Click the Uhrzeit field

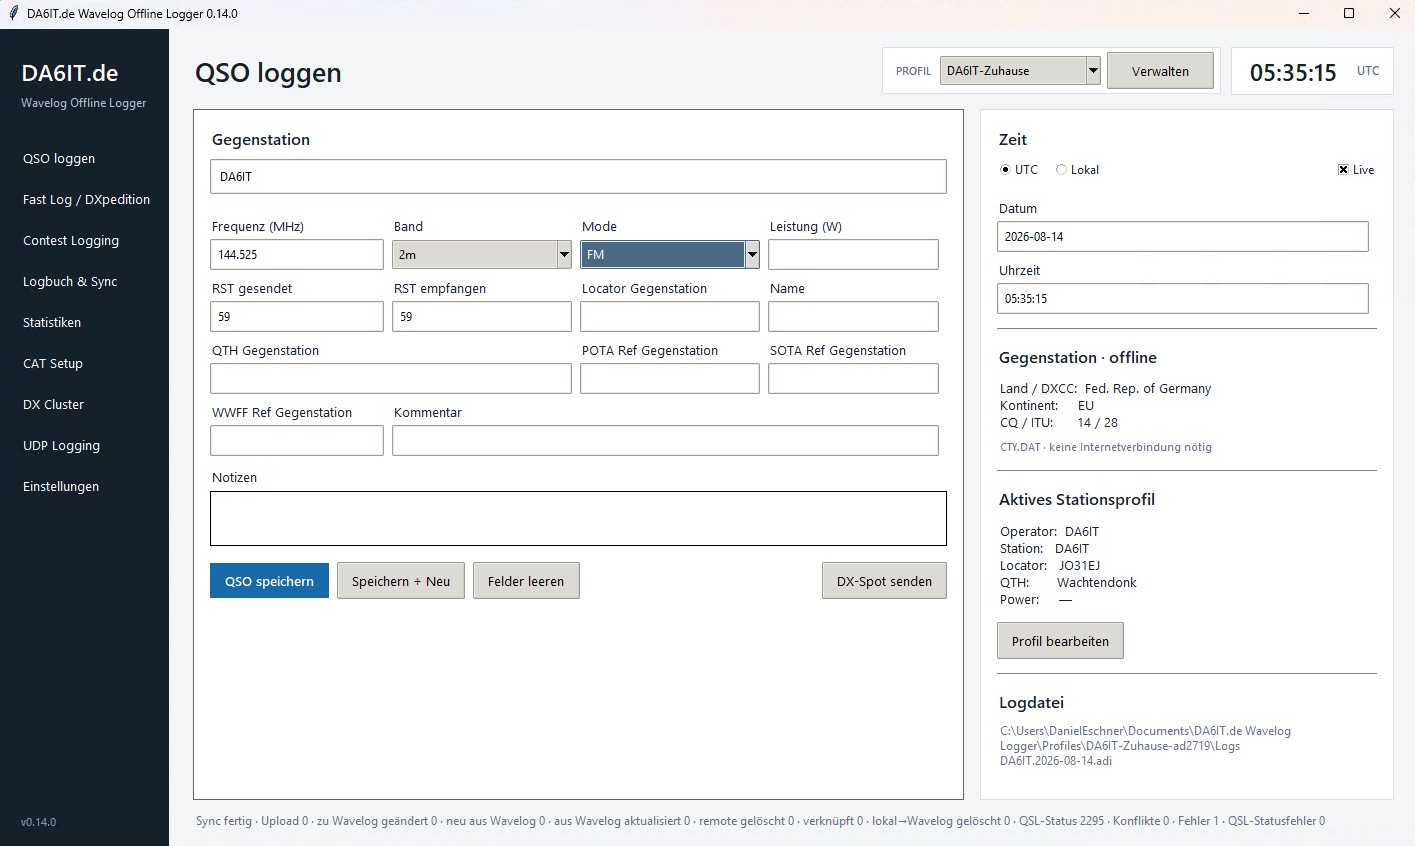pos(1183,298)
